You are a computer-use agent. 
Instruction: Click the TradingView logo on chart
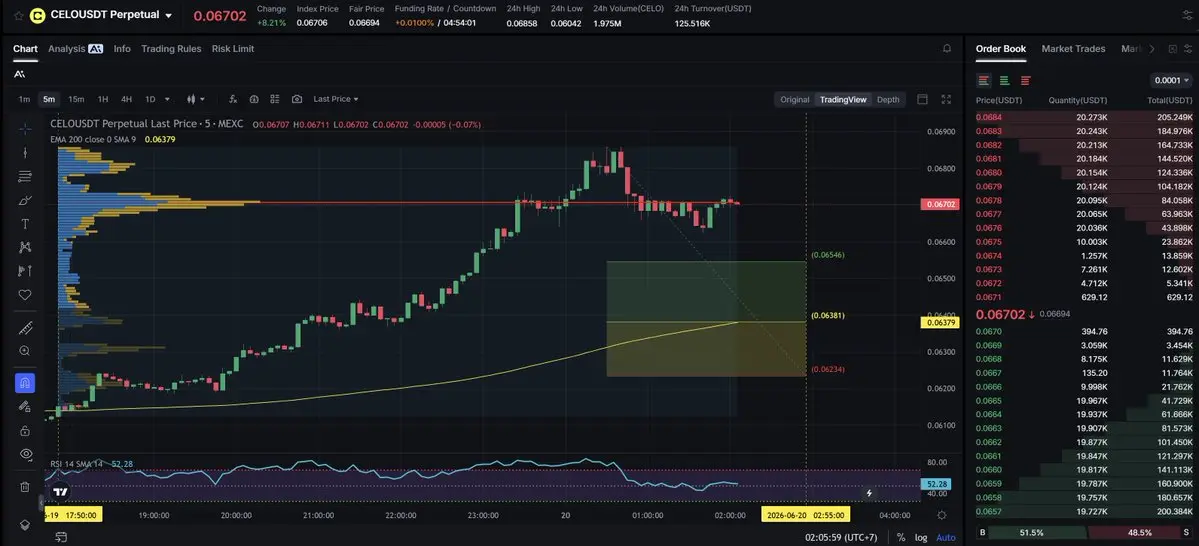pyautogui.click(x=61, y=492)
